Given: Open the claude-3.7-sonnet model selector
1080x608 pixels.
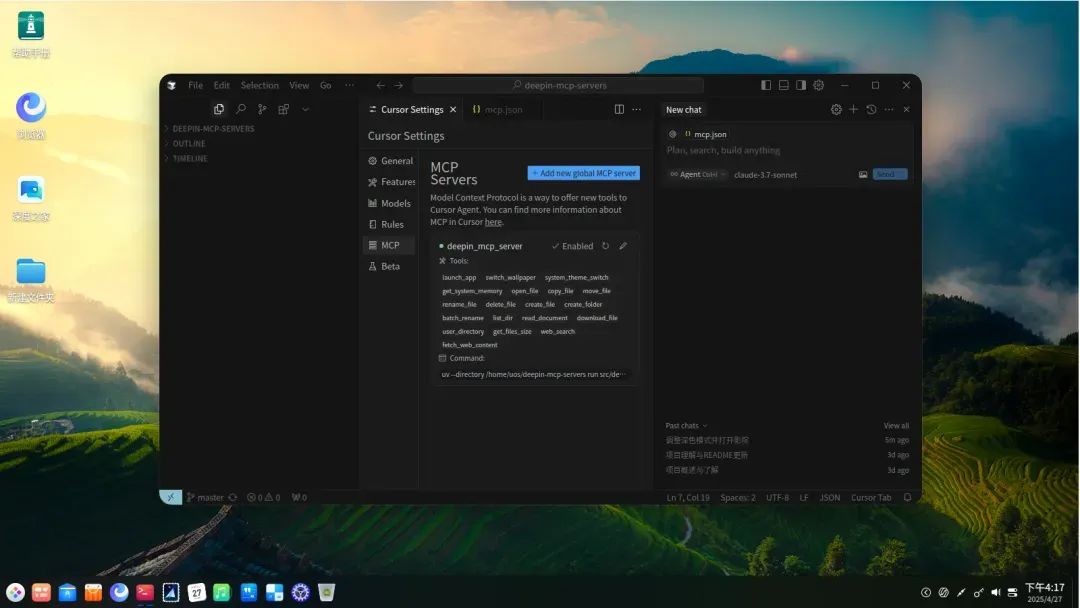Looking at the screenshot, I should [x=765, y=175].
